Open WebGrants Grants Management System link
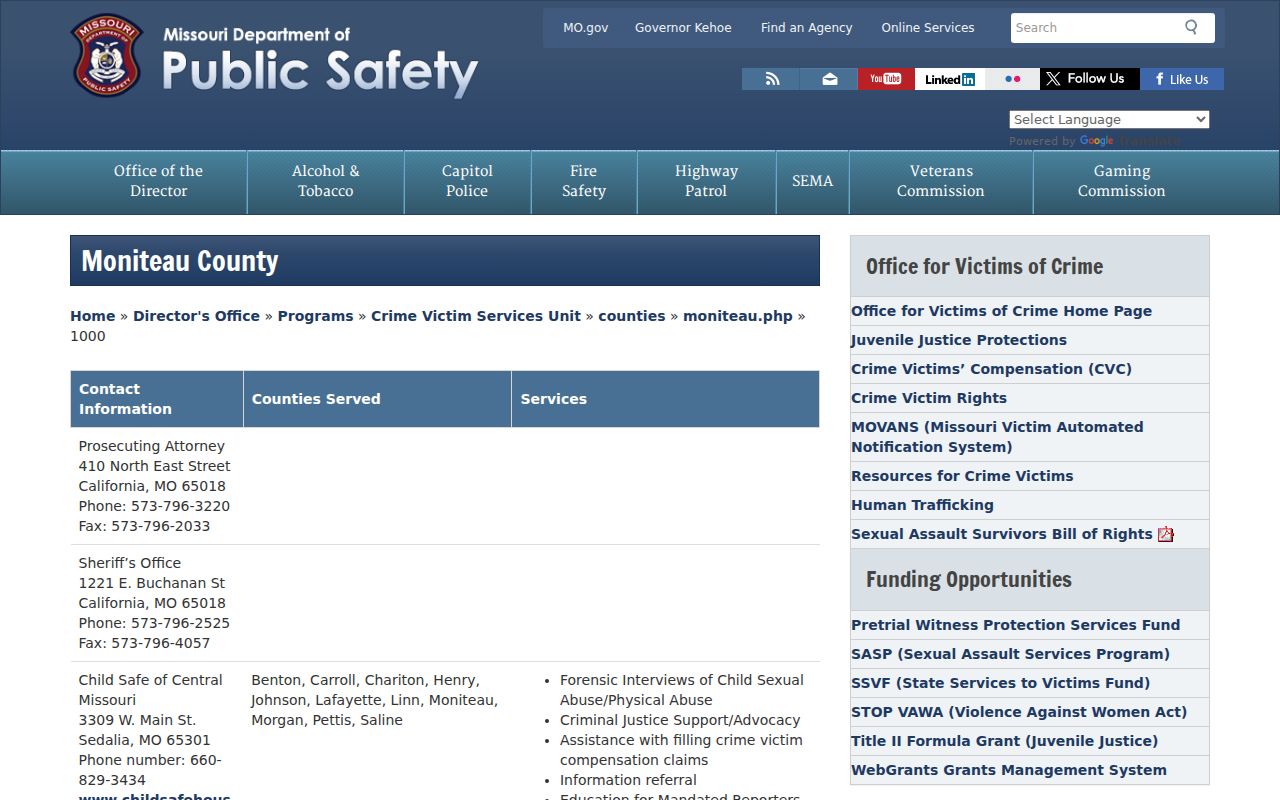Screen dimensions: 1280x800 coord(1009,770)
